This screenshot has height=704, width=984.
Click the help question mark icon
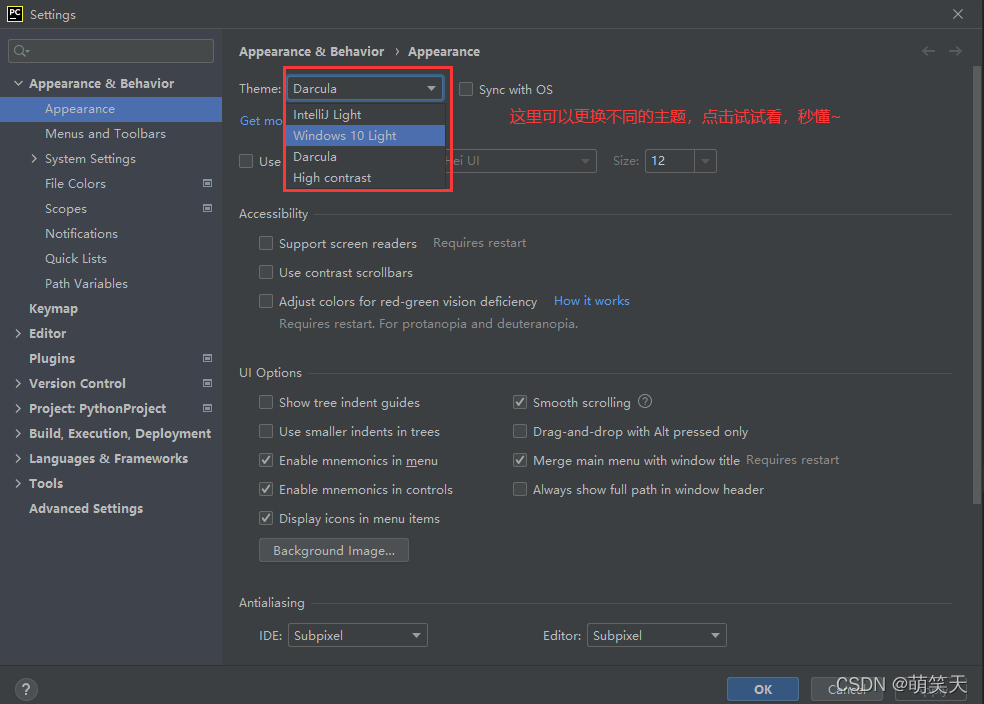pyautogui.click(x=27, y=689)
